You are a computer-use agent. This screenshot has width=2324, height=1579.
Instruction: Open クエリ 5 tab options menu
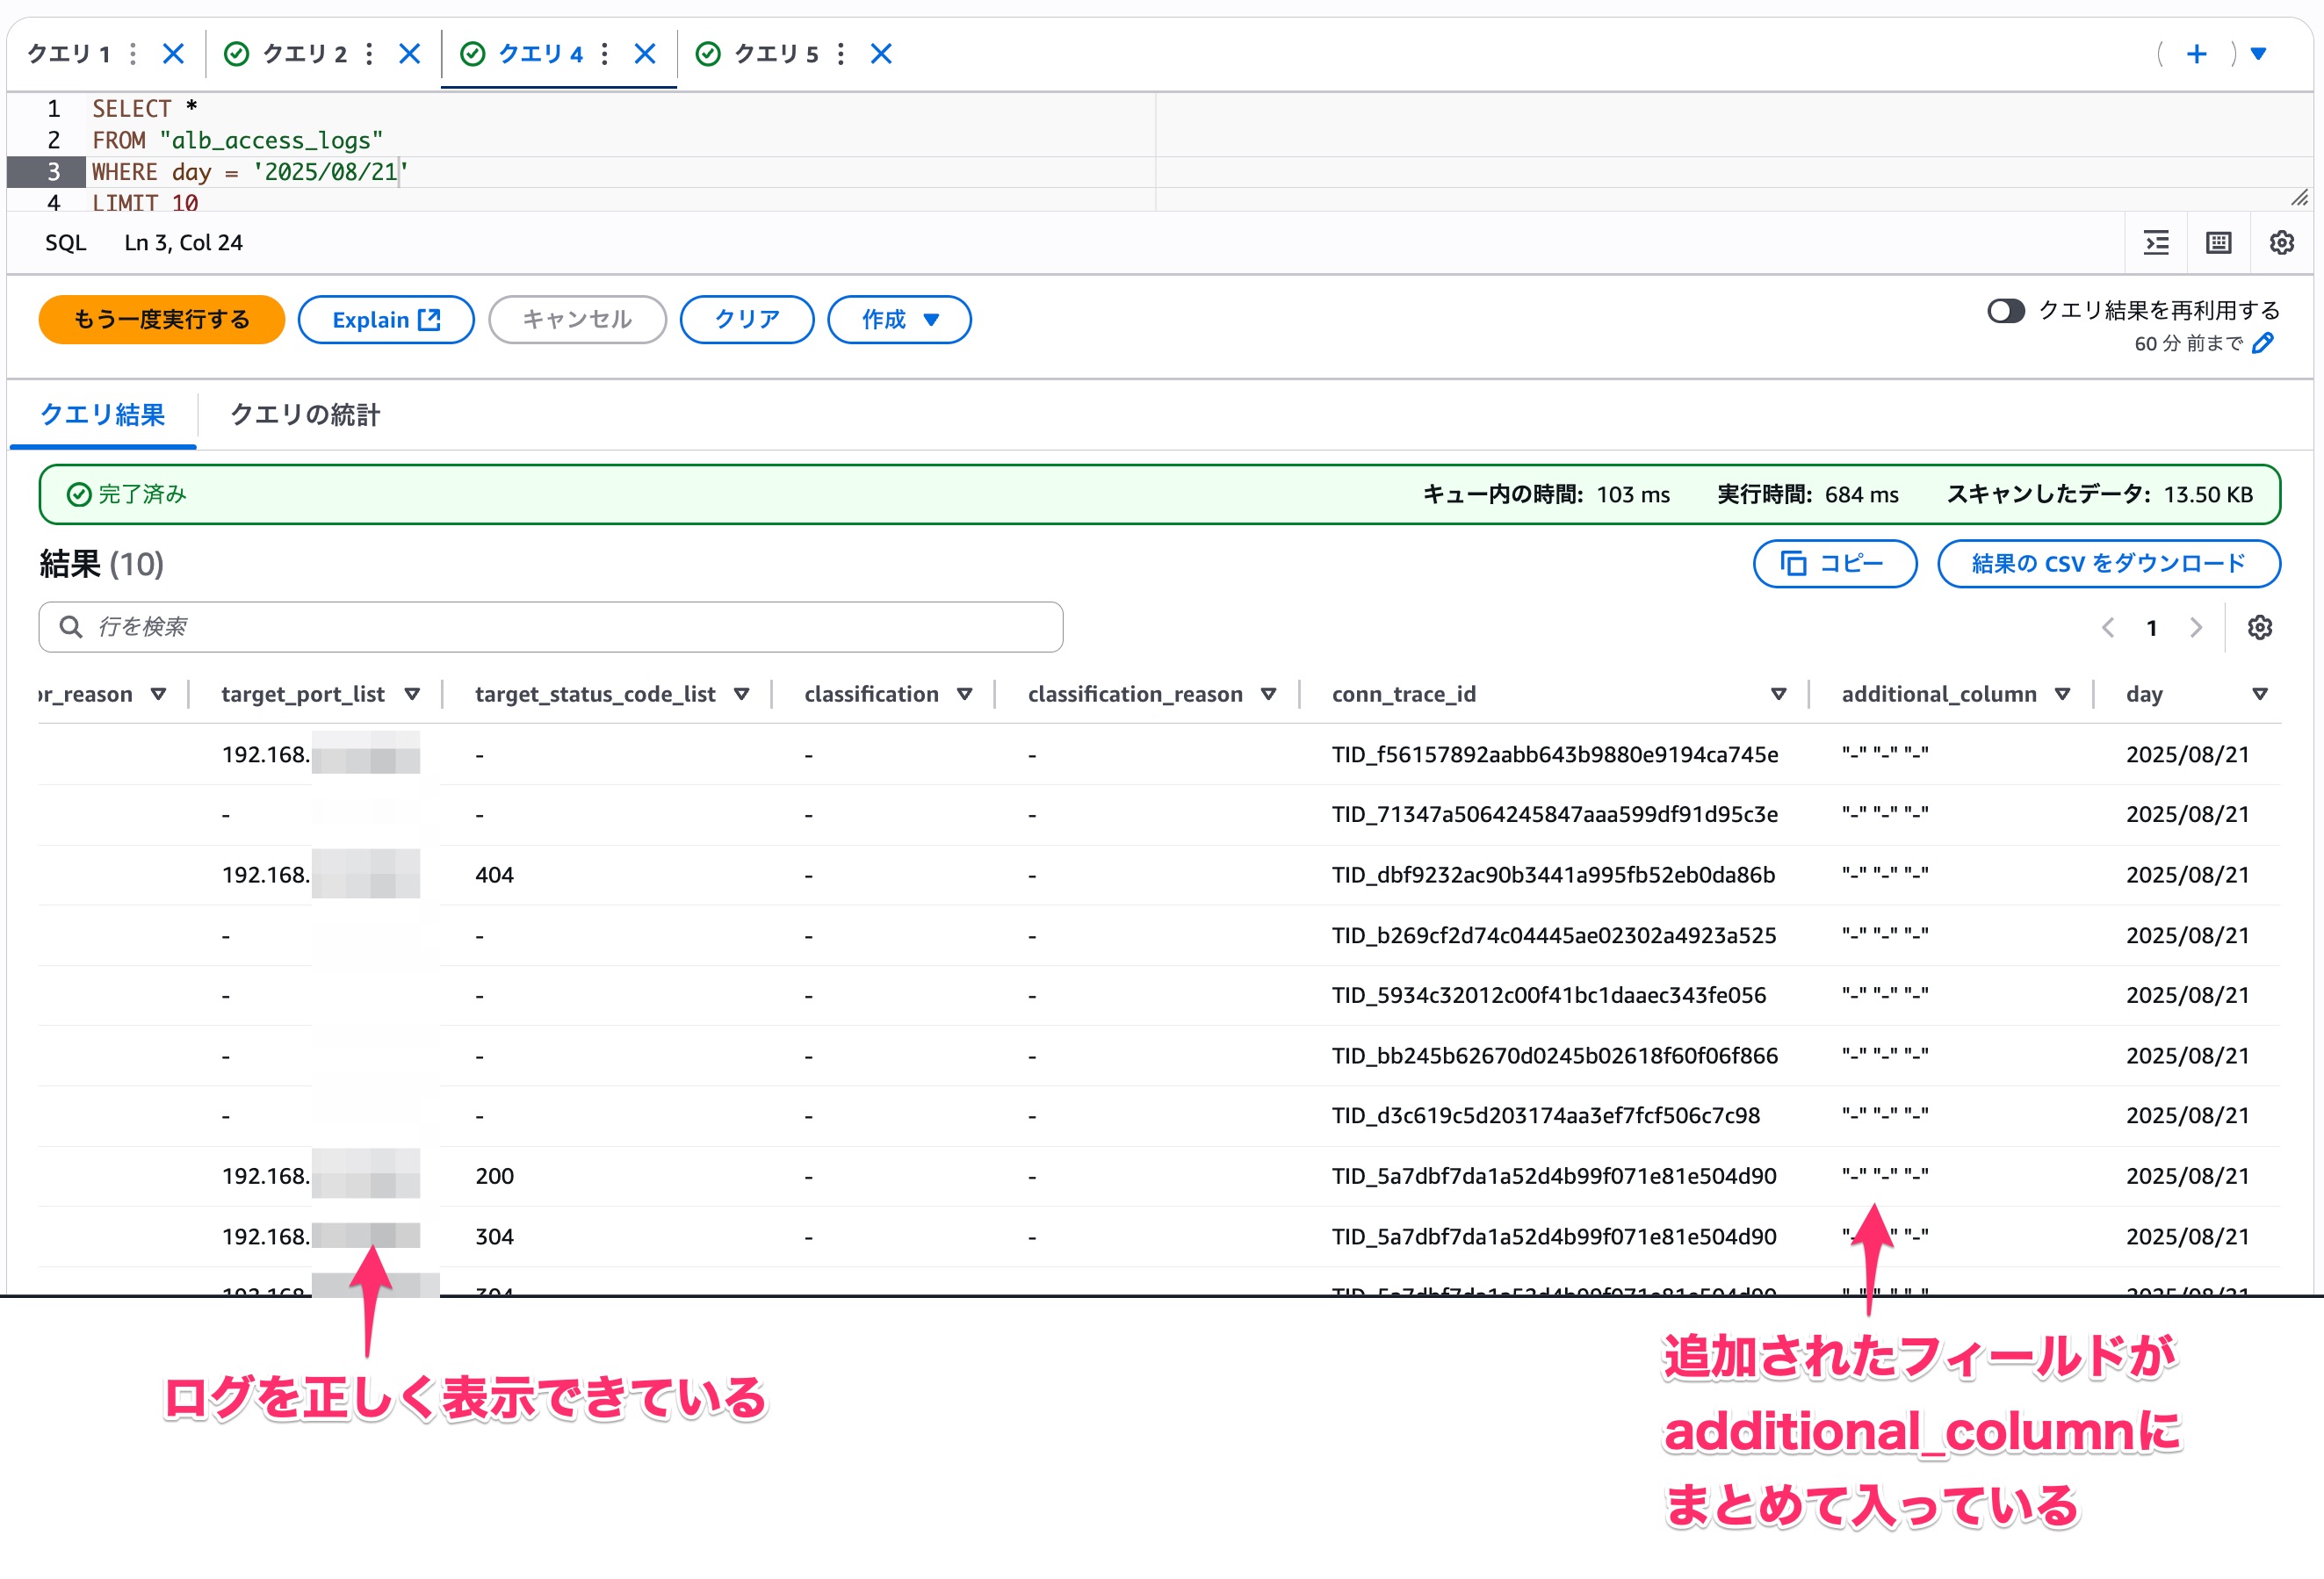pyautogui.click(x=841, y=54)
